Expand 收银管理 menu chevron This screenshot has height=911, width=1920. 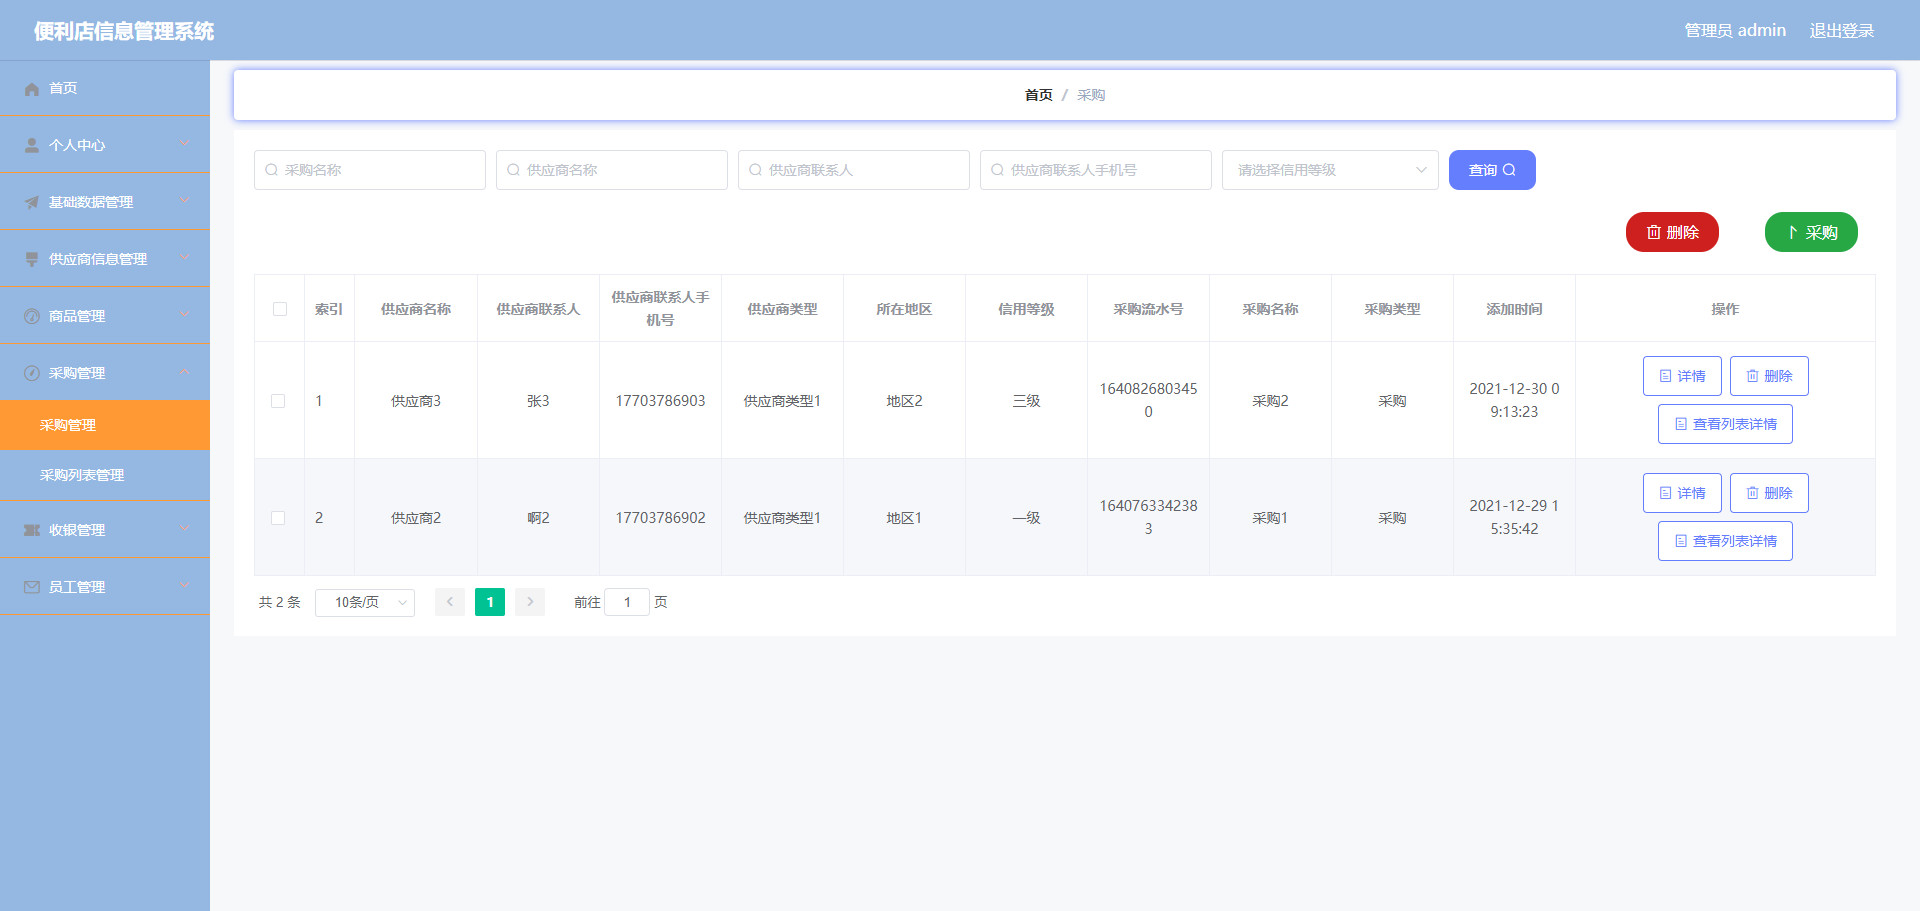point(185,529)
